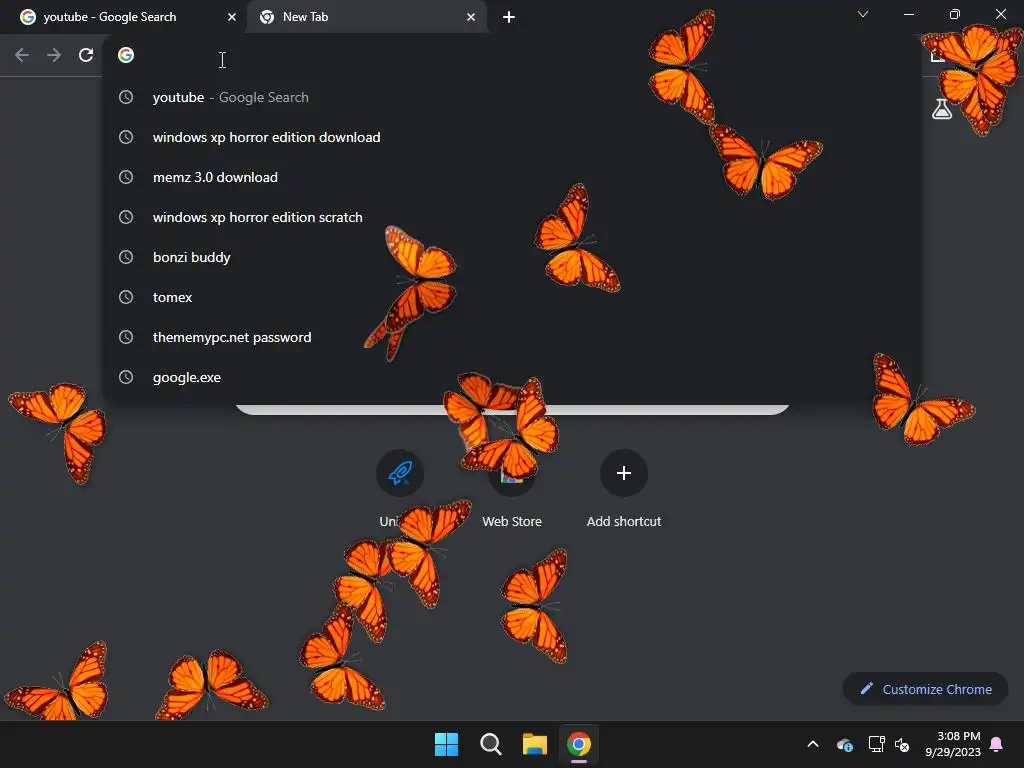The height and width of the screenshot is (768, 1024).
Task: Click clock icon beside 'tomex'
Action: pos(126,297)
